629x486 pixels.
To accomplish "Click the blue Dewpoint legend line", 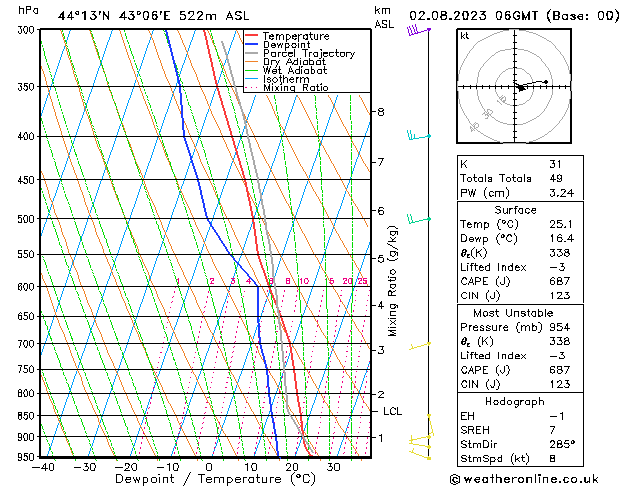I will pyautogui.click(x=253, y=45).
